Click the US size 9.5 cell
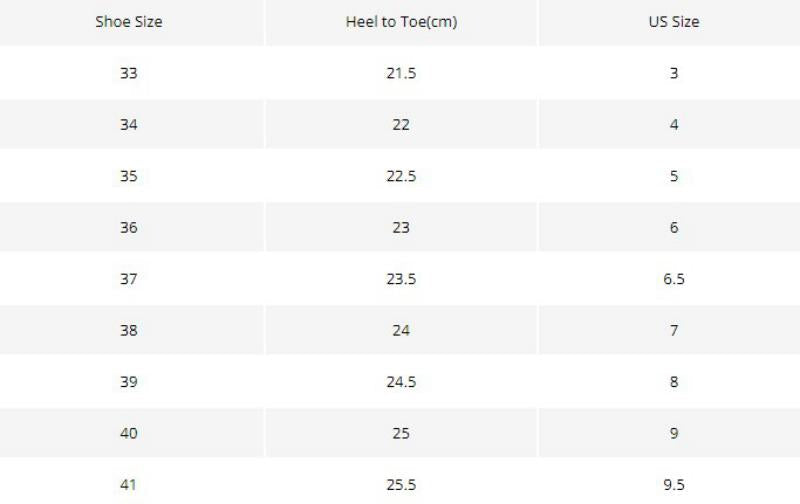 pos(674,485)
